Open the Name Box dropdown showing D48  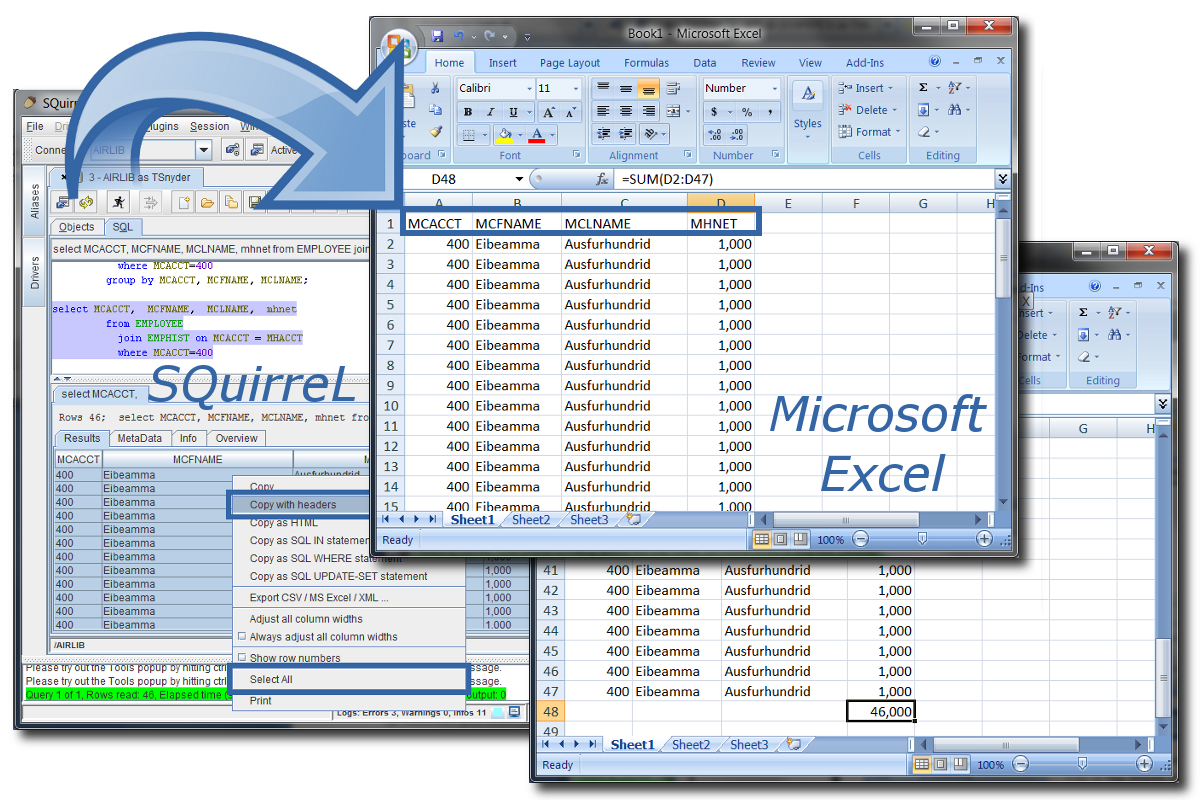pyautogui.click(x=519, y=179)
